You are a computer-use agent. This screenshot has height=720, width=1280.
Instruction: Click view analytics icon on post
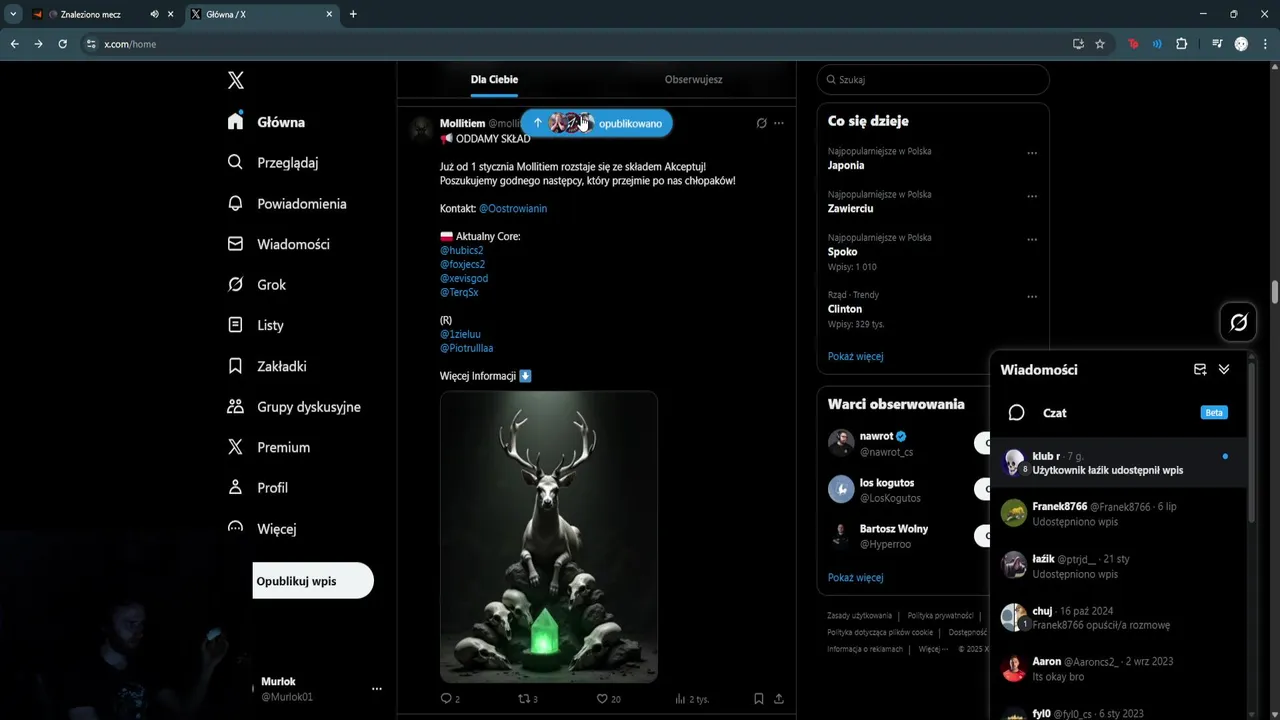pyautogui.click(x=681, y=699)
